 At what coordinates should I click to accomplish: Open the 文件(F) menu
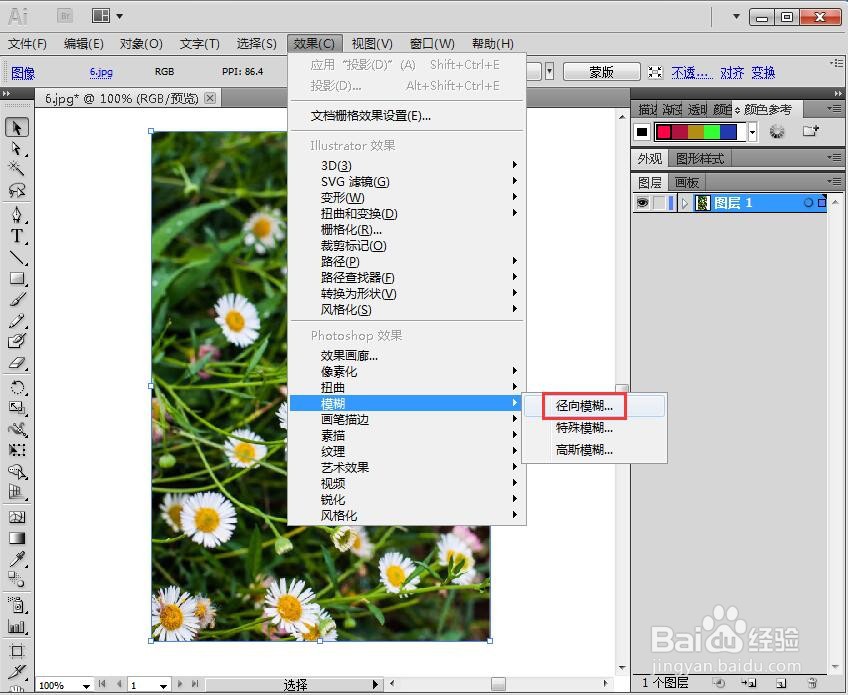28,43
